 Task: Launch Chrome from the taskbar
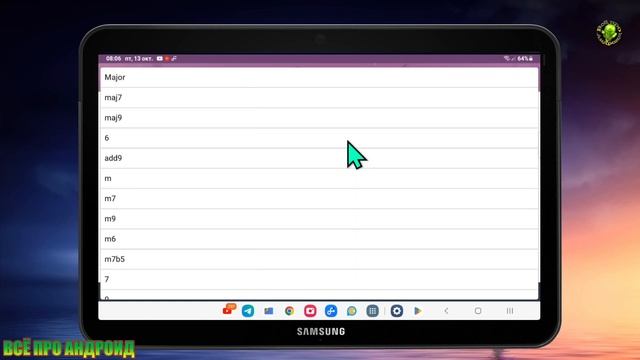(x=289, y=311)
